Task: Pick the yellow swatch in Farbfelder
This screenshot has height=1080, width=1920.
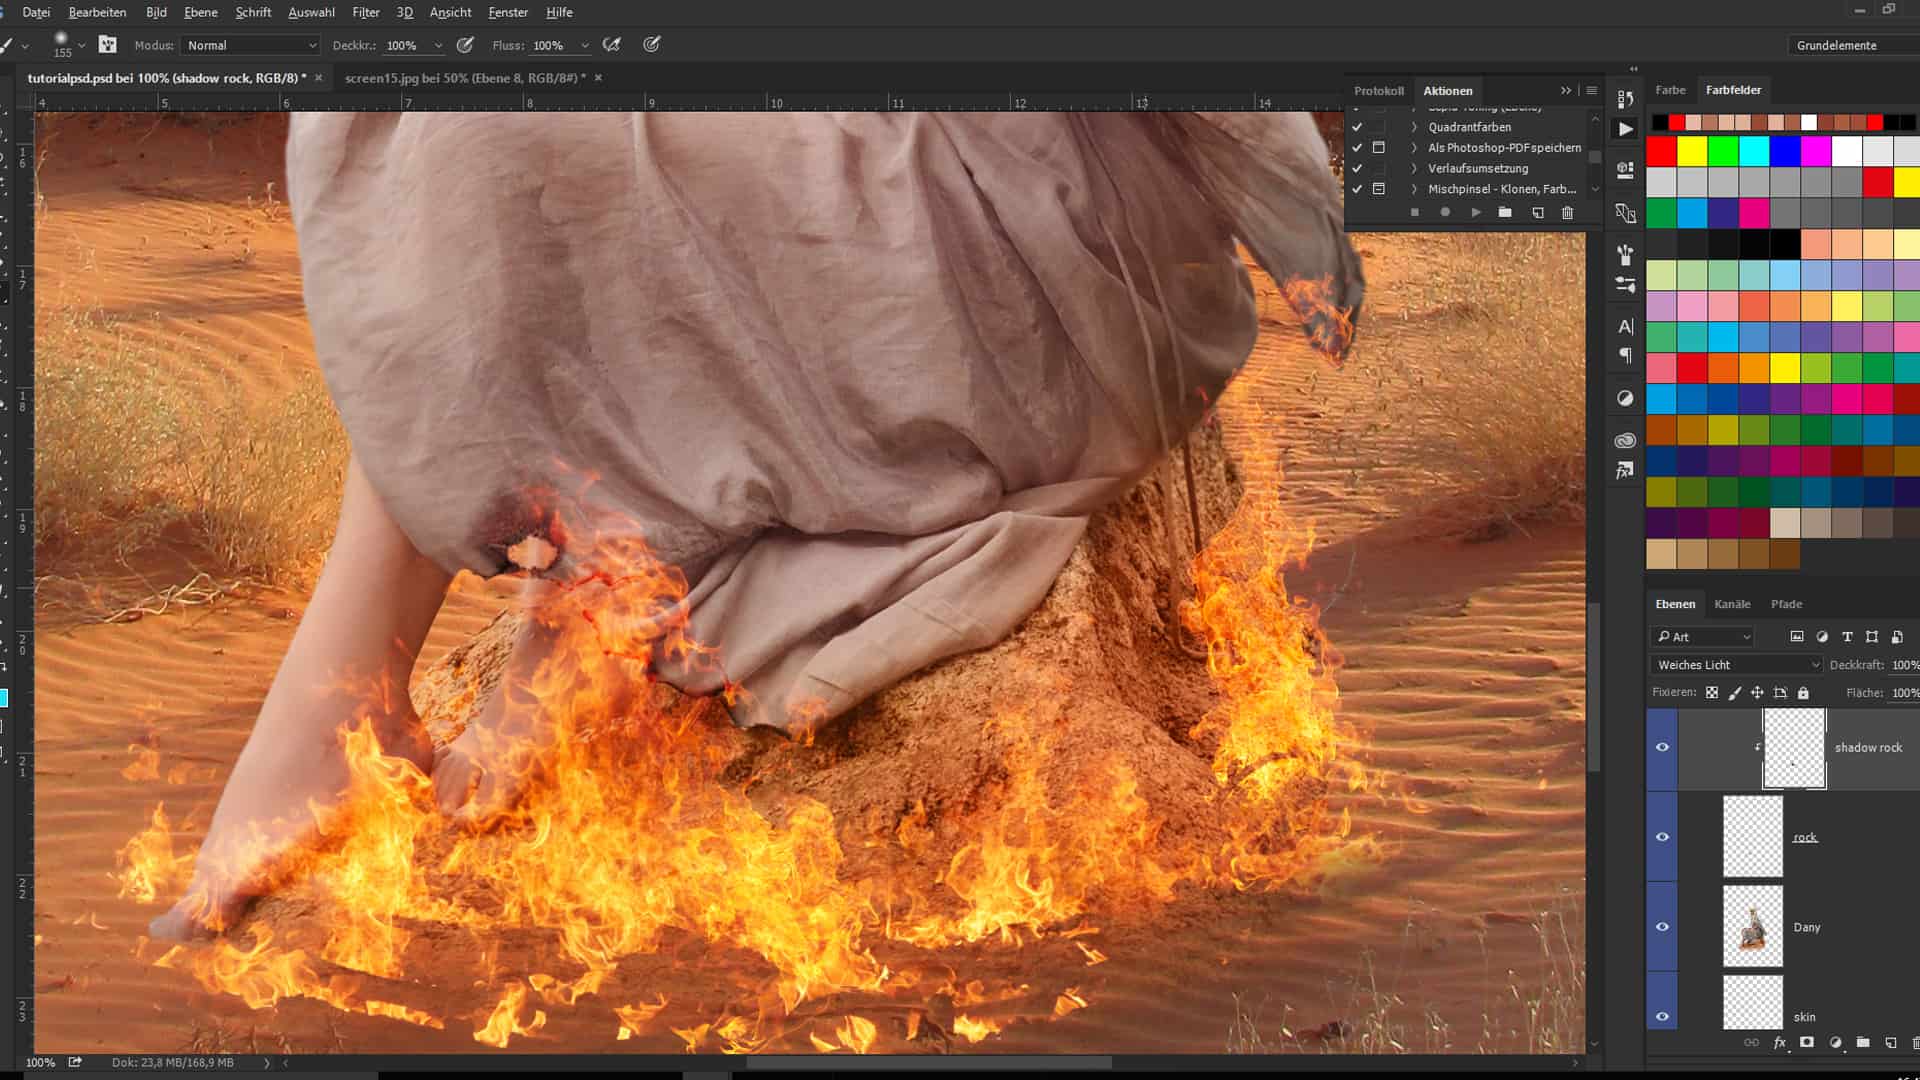Action: (x=1692, y=152)
